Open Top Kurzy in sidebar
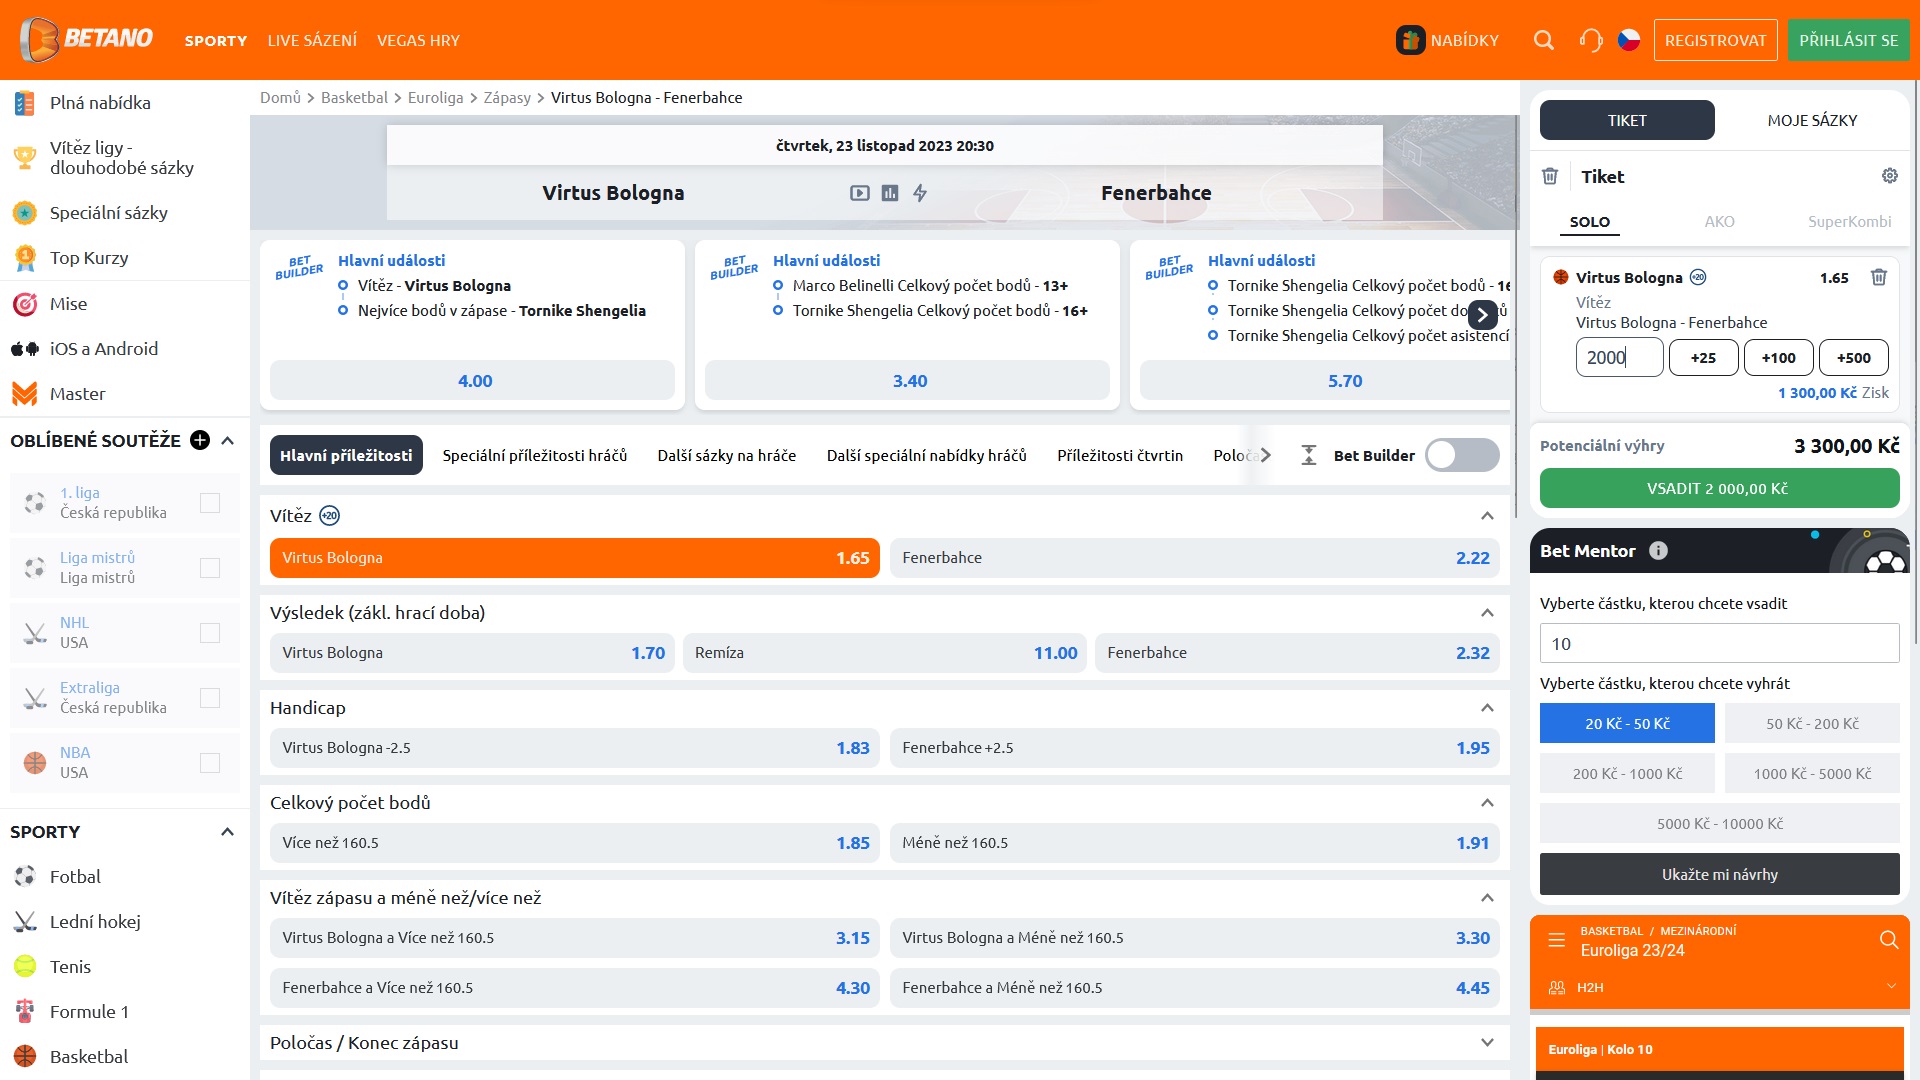The width and height of the screenshot is (1920, 1080). 89,257
